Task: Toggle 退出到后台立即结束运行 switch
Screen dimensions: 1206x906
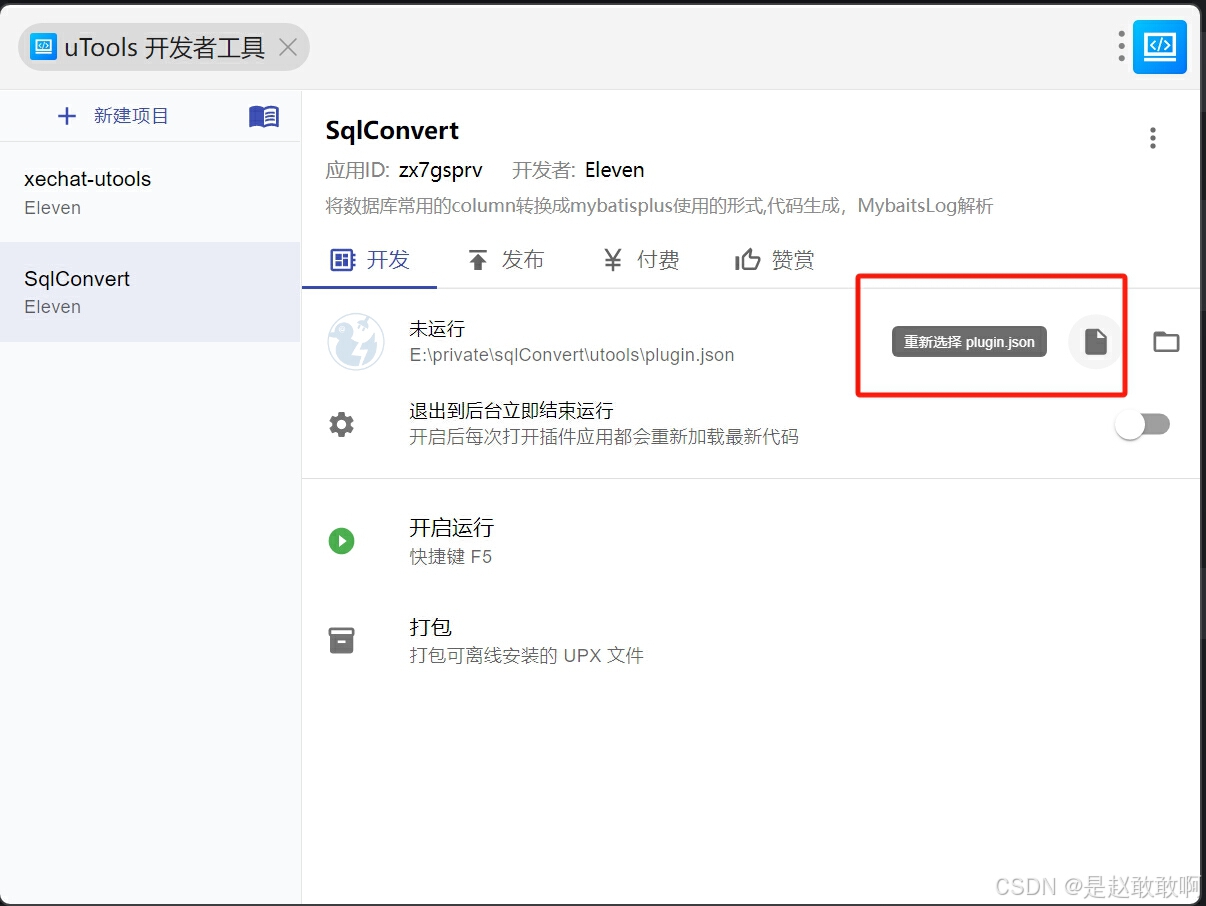Action: (x=1143, y=425)
